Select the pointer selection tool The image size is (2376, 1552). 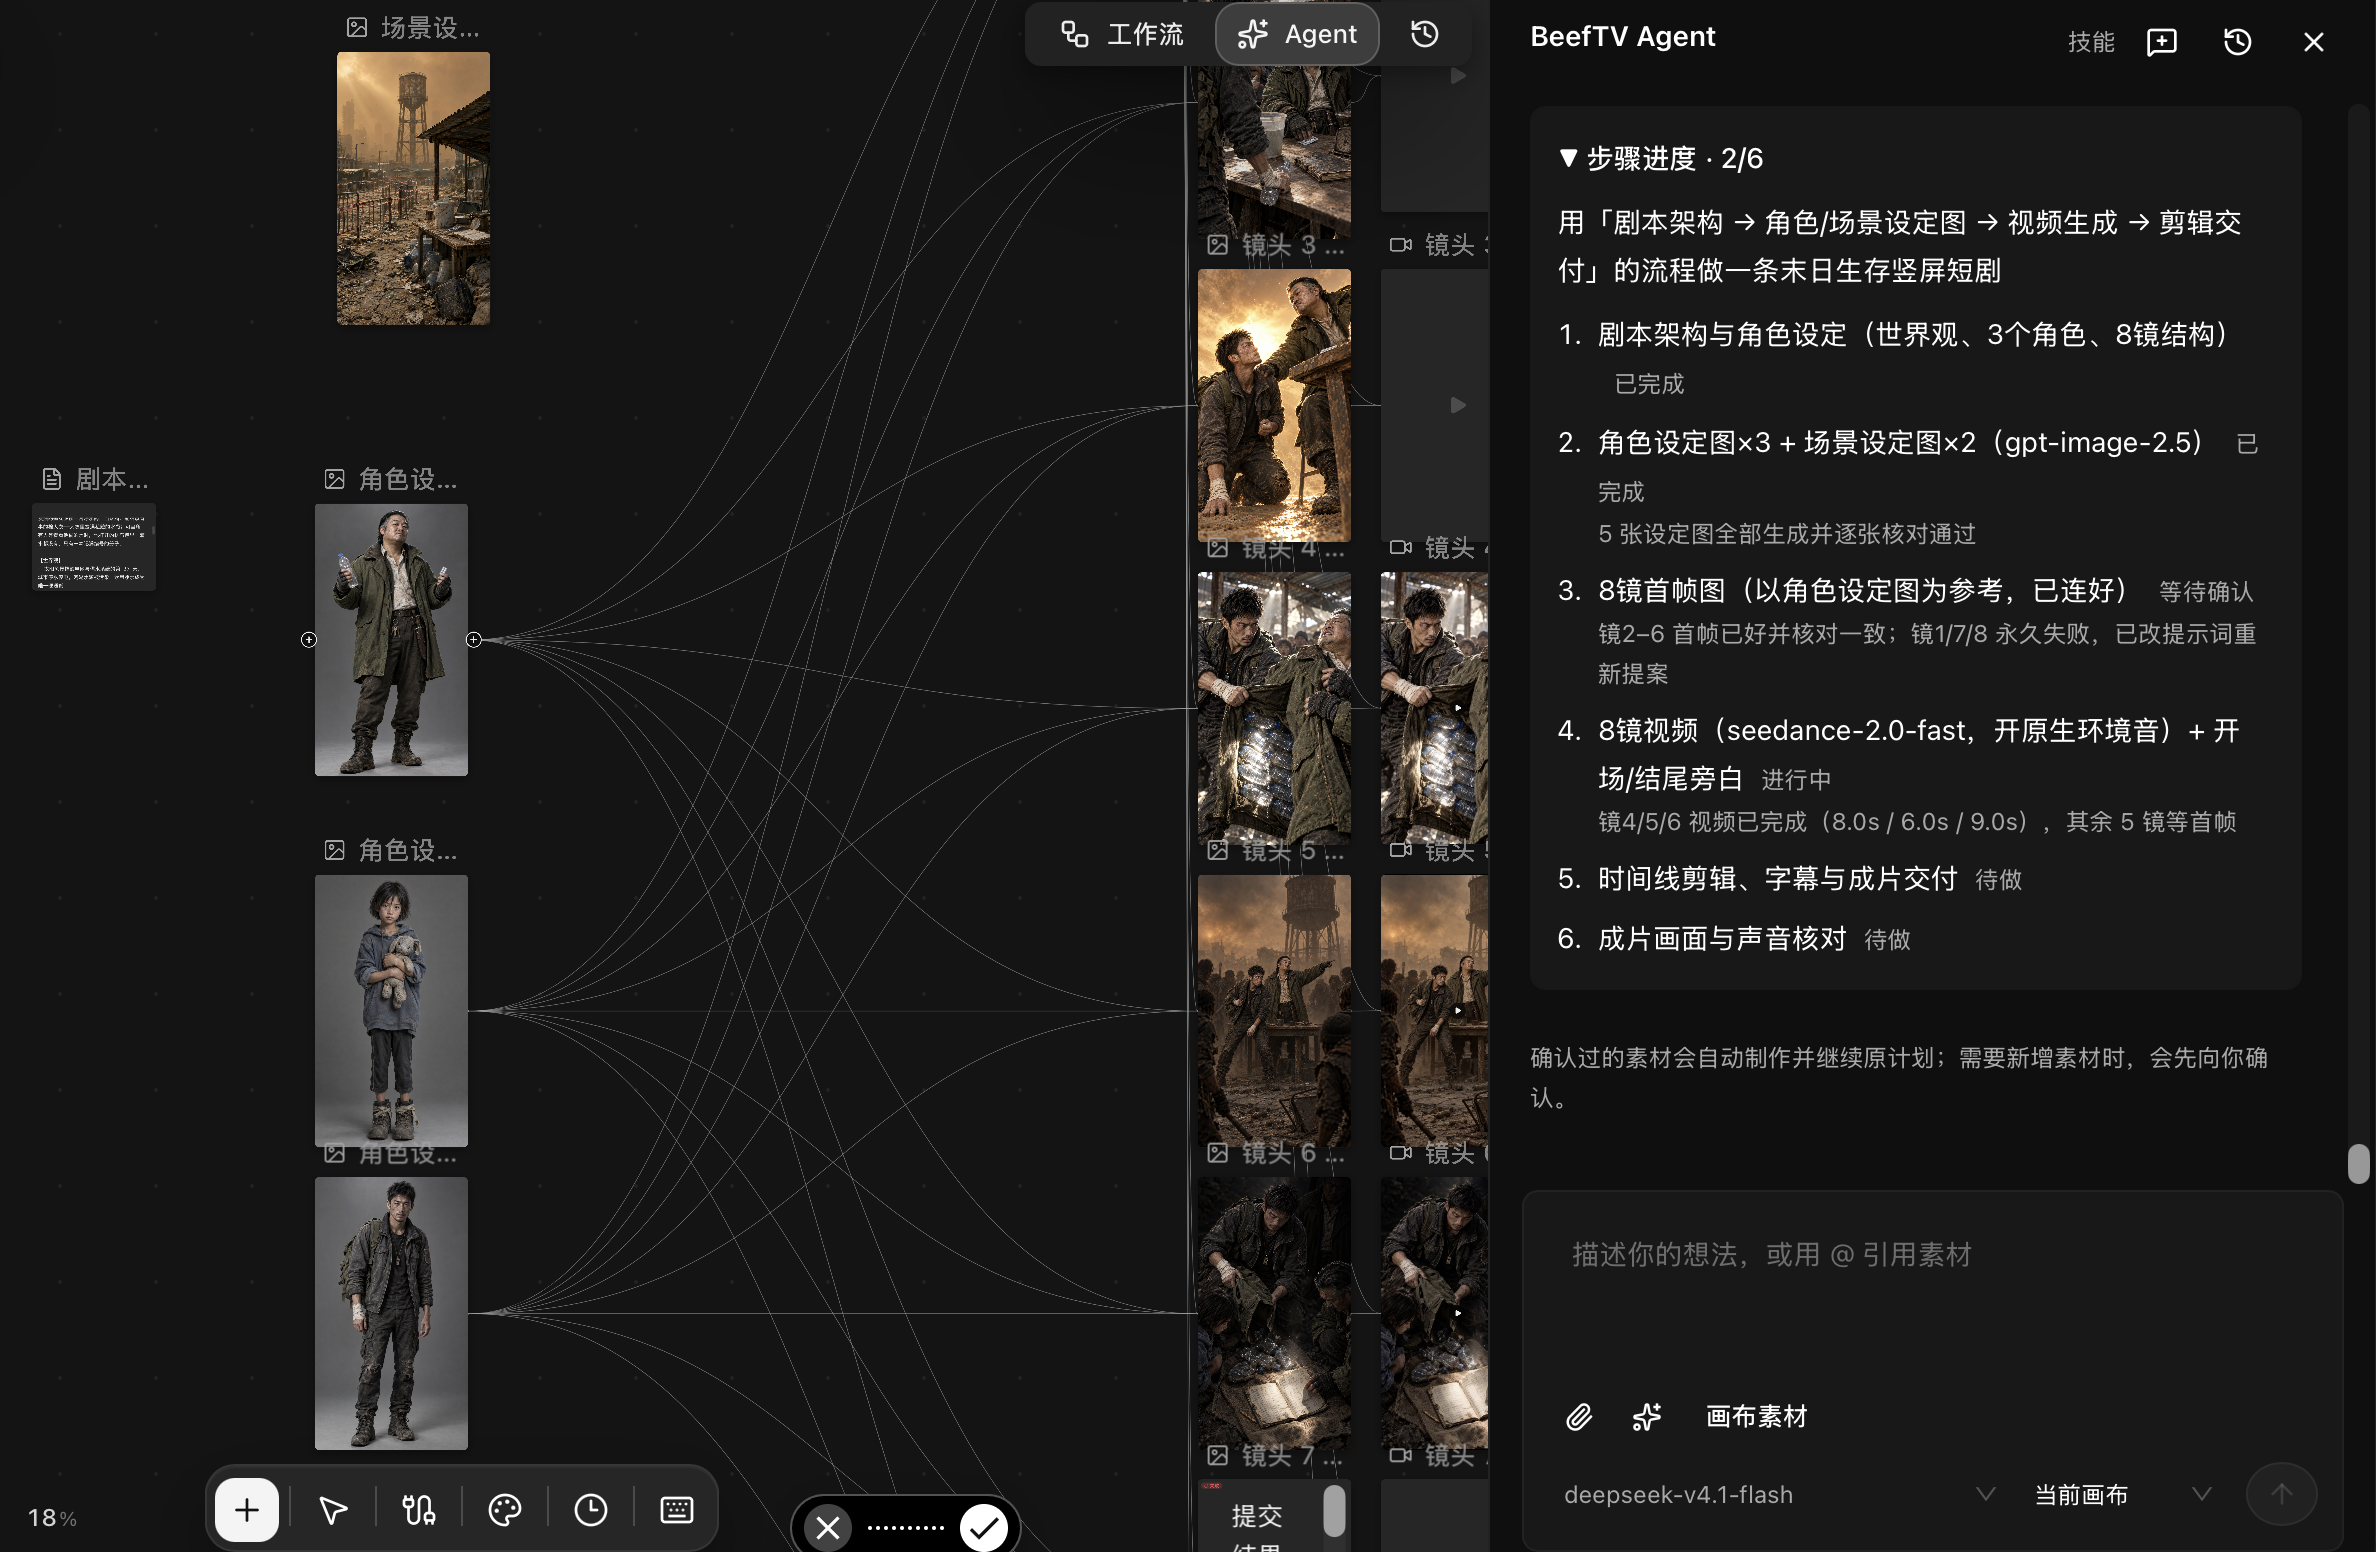coord(333,1509)
